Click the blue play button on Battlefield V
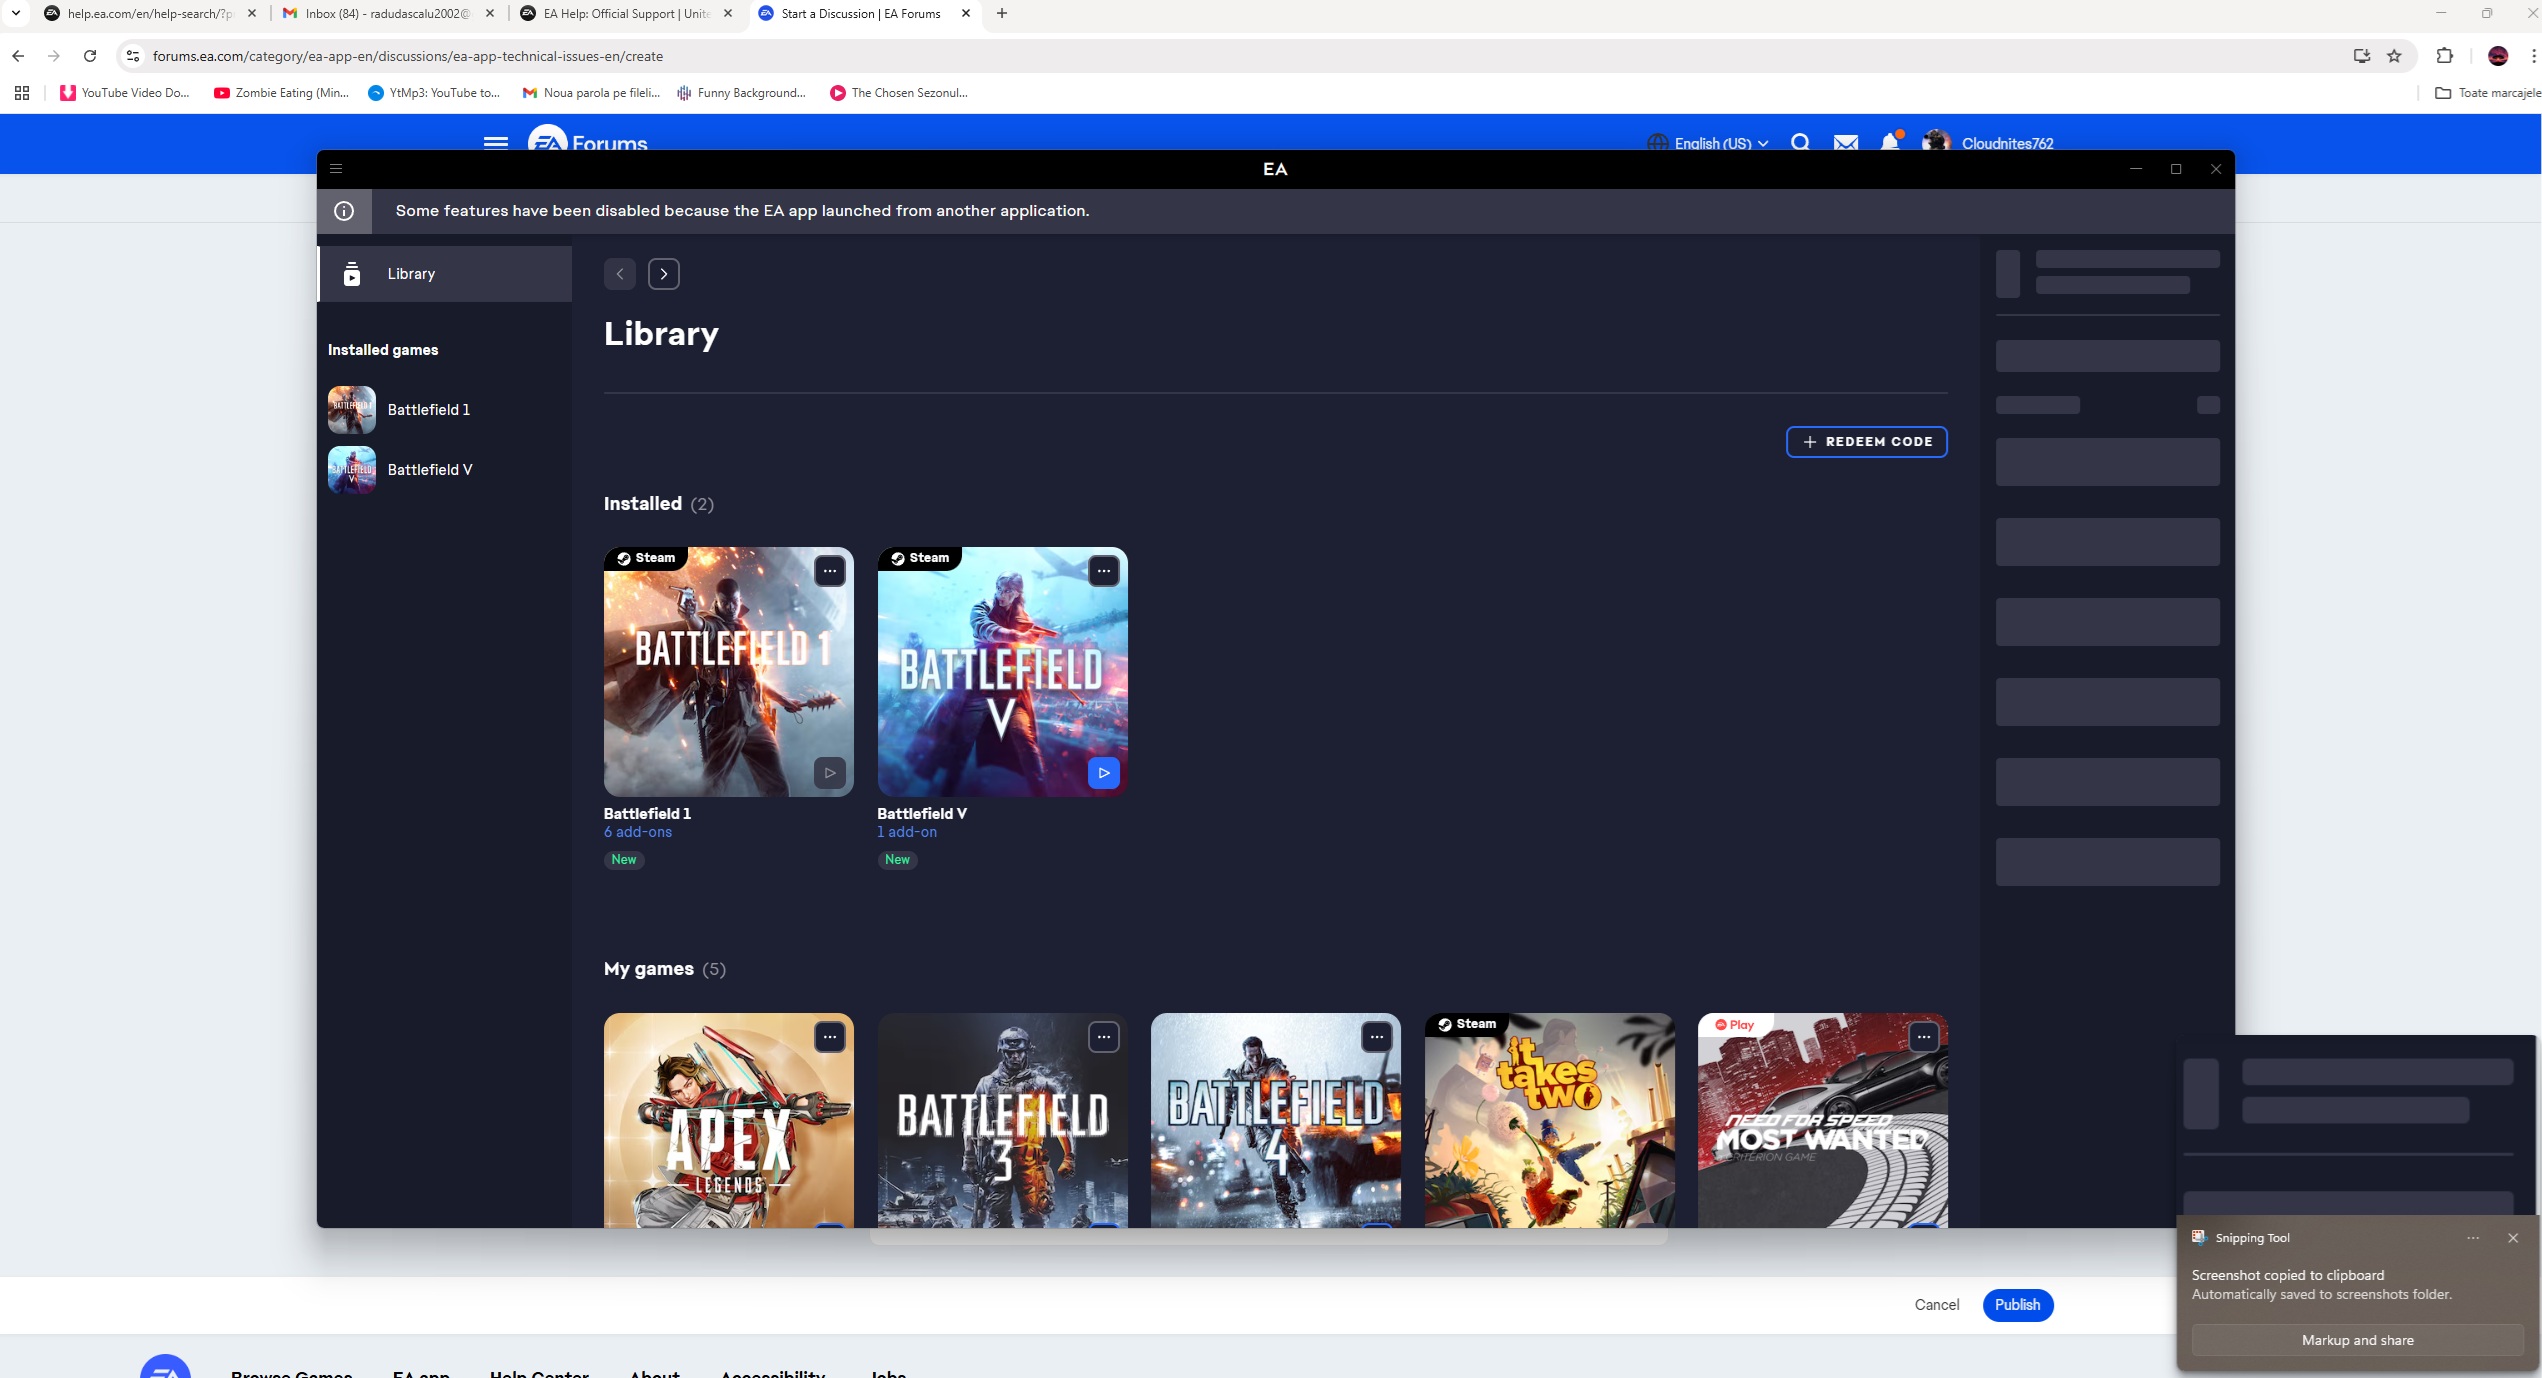The height and width of the screenshot is (1378, 2542). coord(1103,773)
